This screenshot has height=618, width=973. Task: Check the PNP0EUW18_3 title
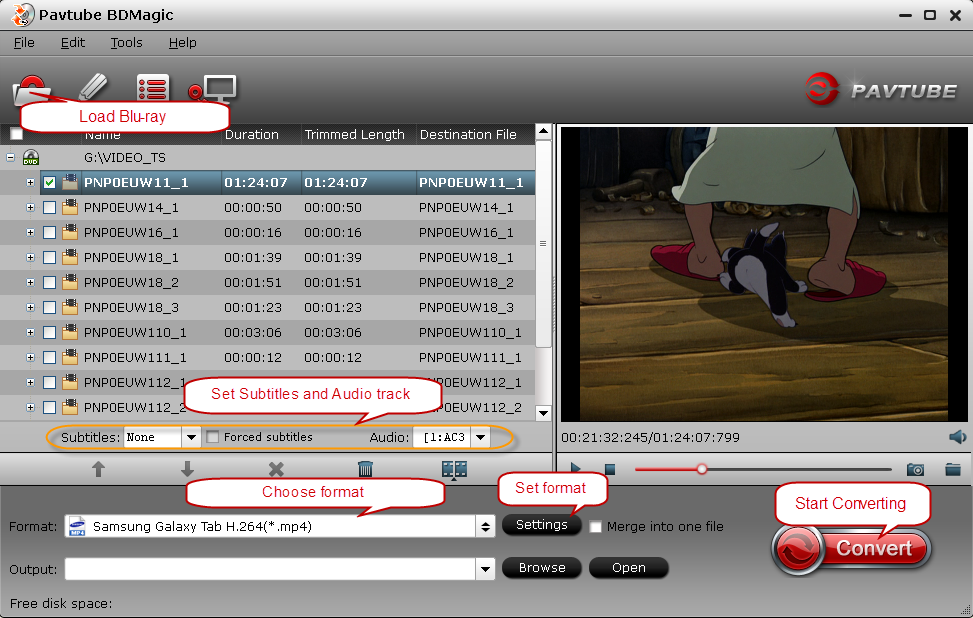click(50, 308)
